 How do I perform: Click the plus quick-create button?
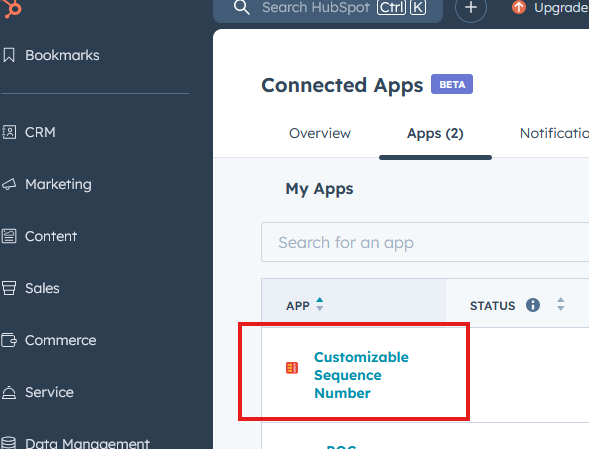click(471, 8)
